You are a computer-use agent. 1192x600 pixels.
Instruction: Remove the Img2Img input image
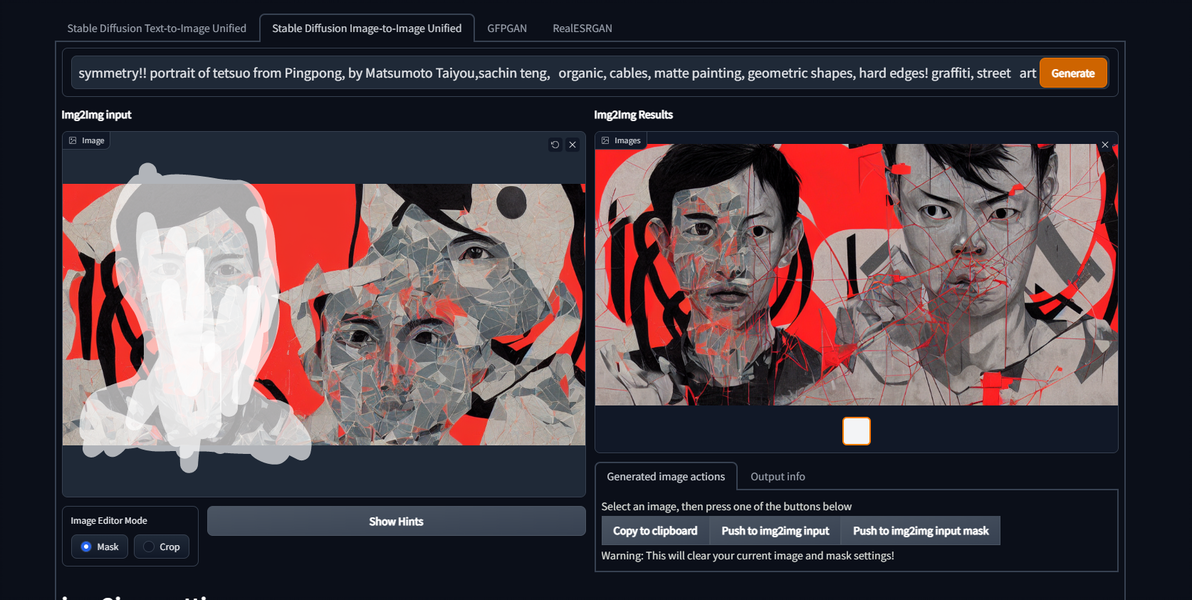(x=572, y=144)
